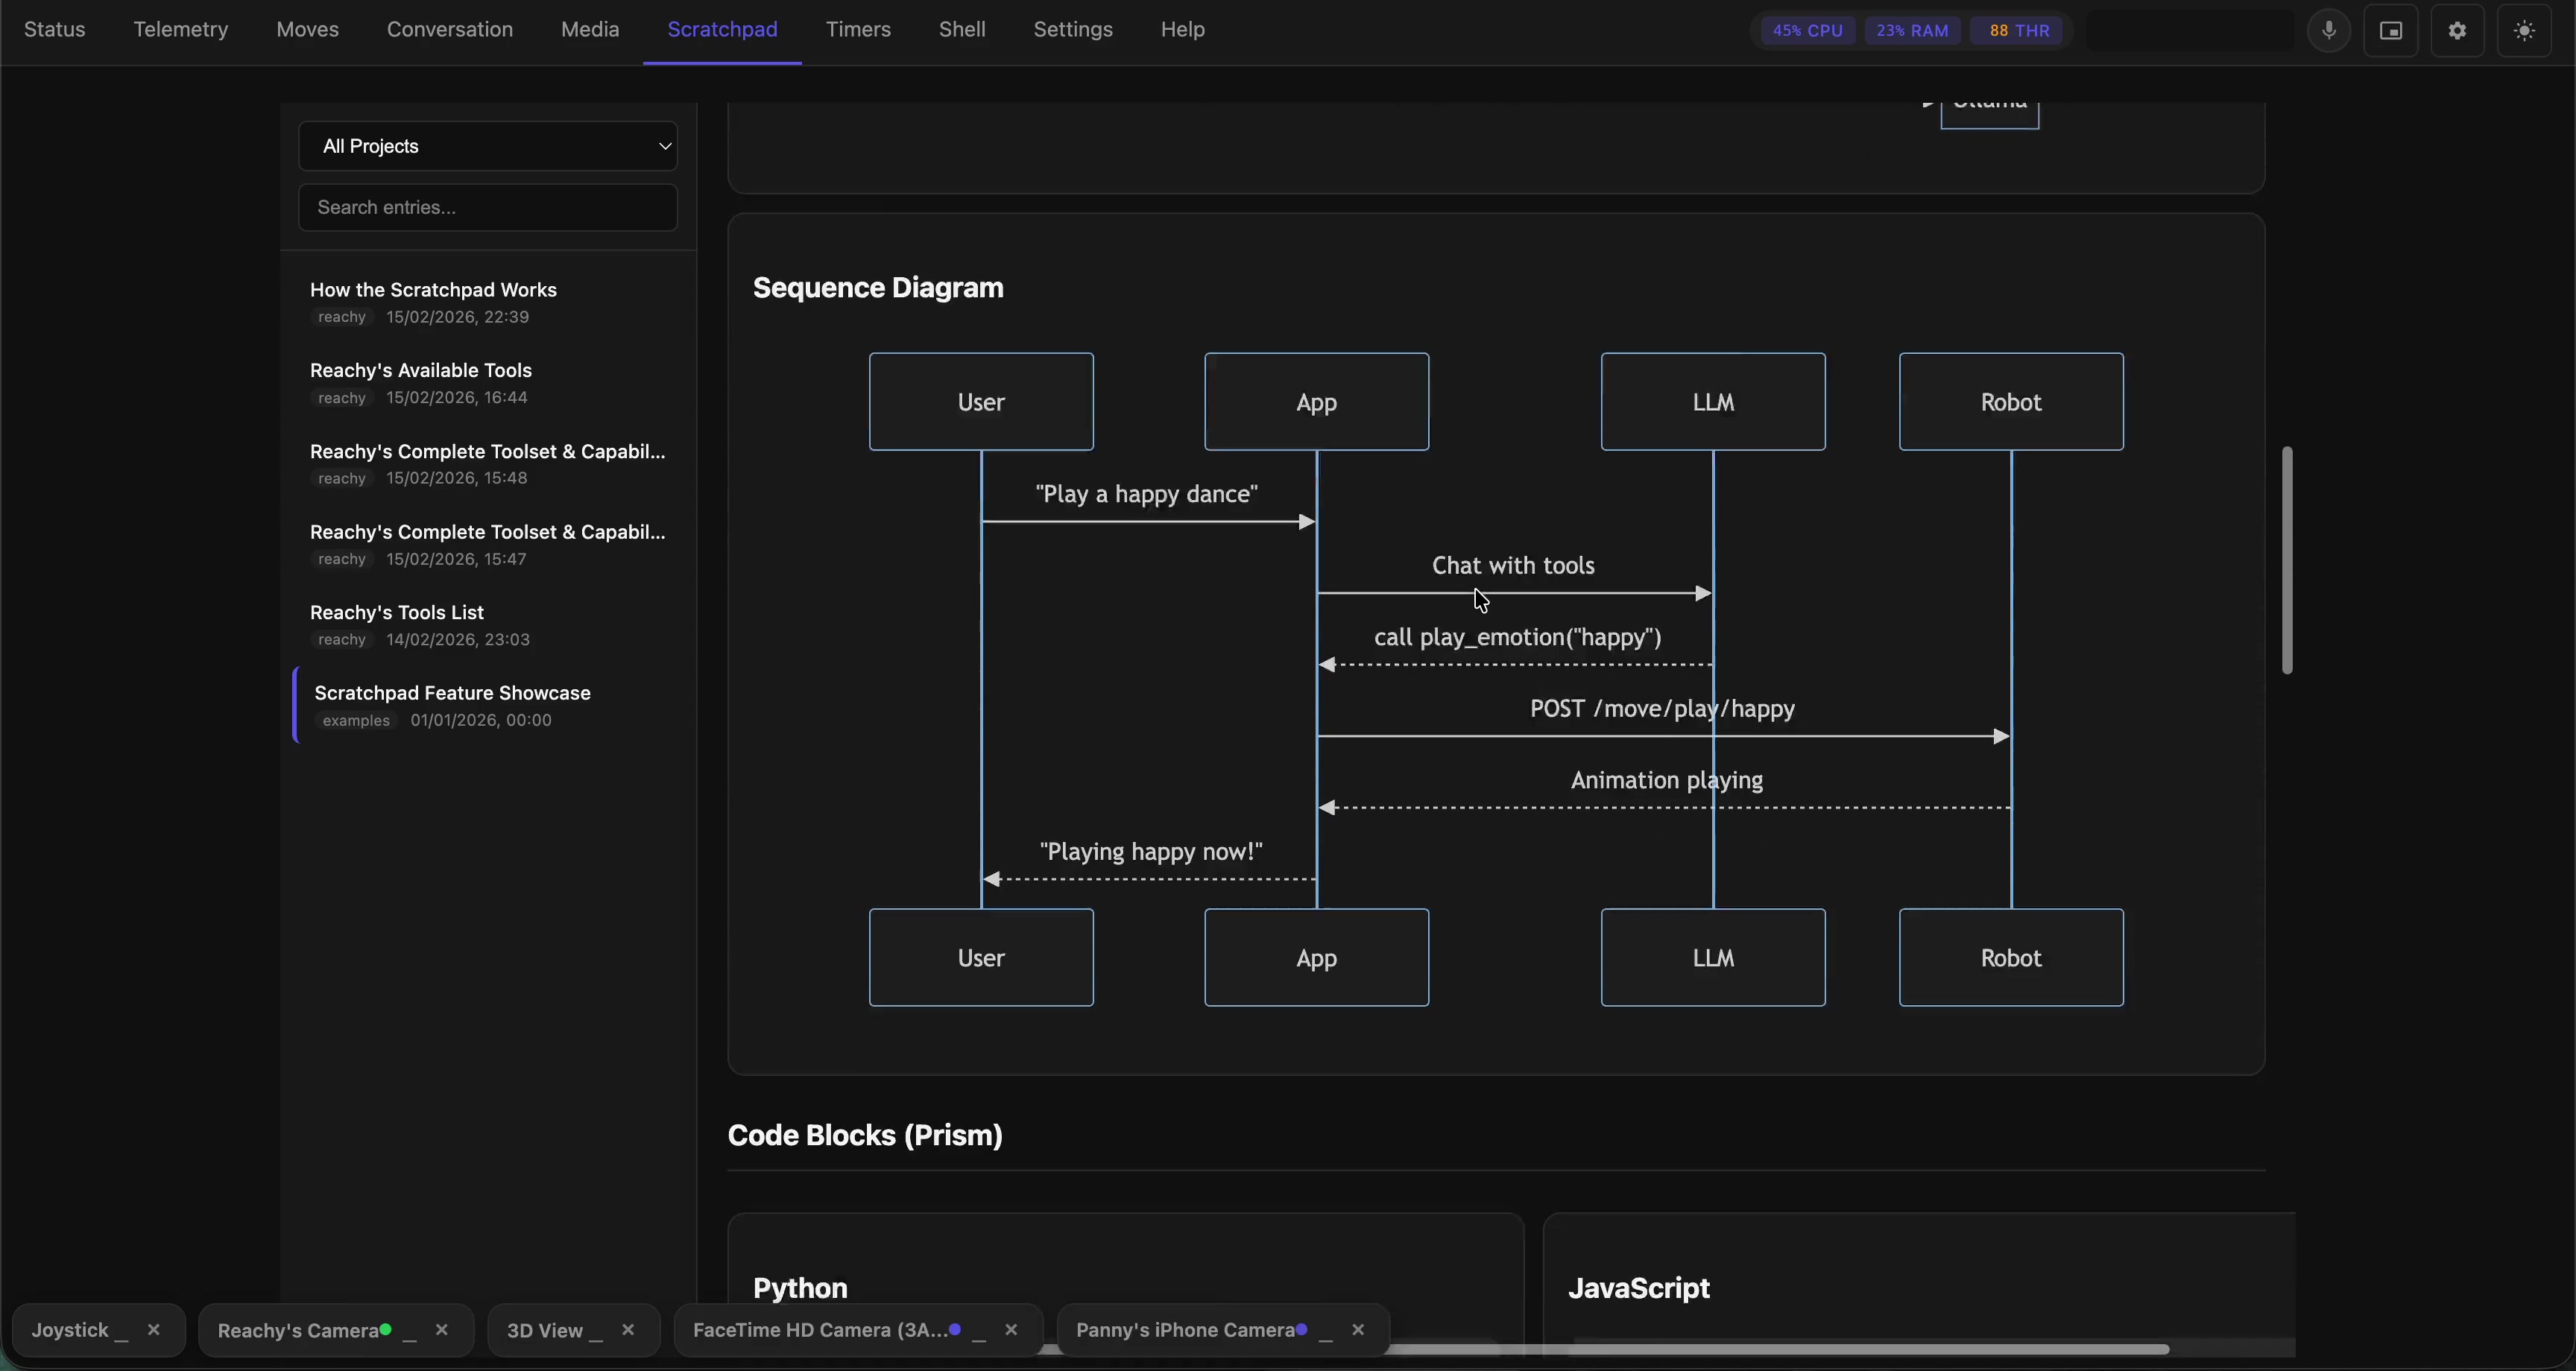Click POST /move/play/happy label
Viewport: 2576px width, 1371px height.
coord(1662,709)
